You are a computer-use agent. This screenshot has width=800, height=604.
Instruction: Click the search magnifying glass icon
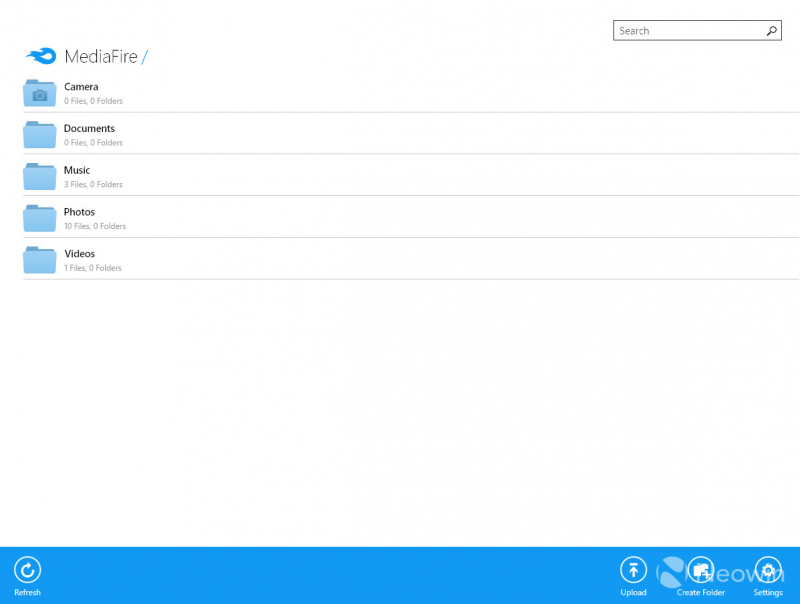point(772,31)
